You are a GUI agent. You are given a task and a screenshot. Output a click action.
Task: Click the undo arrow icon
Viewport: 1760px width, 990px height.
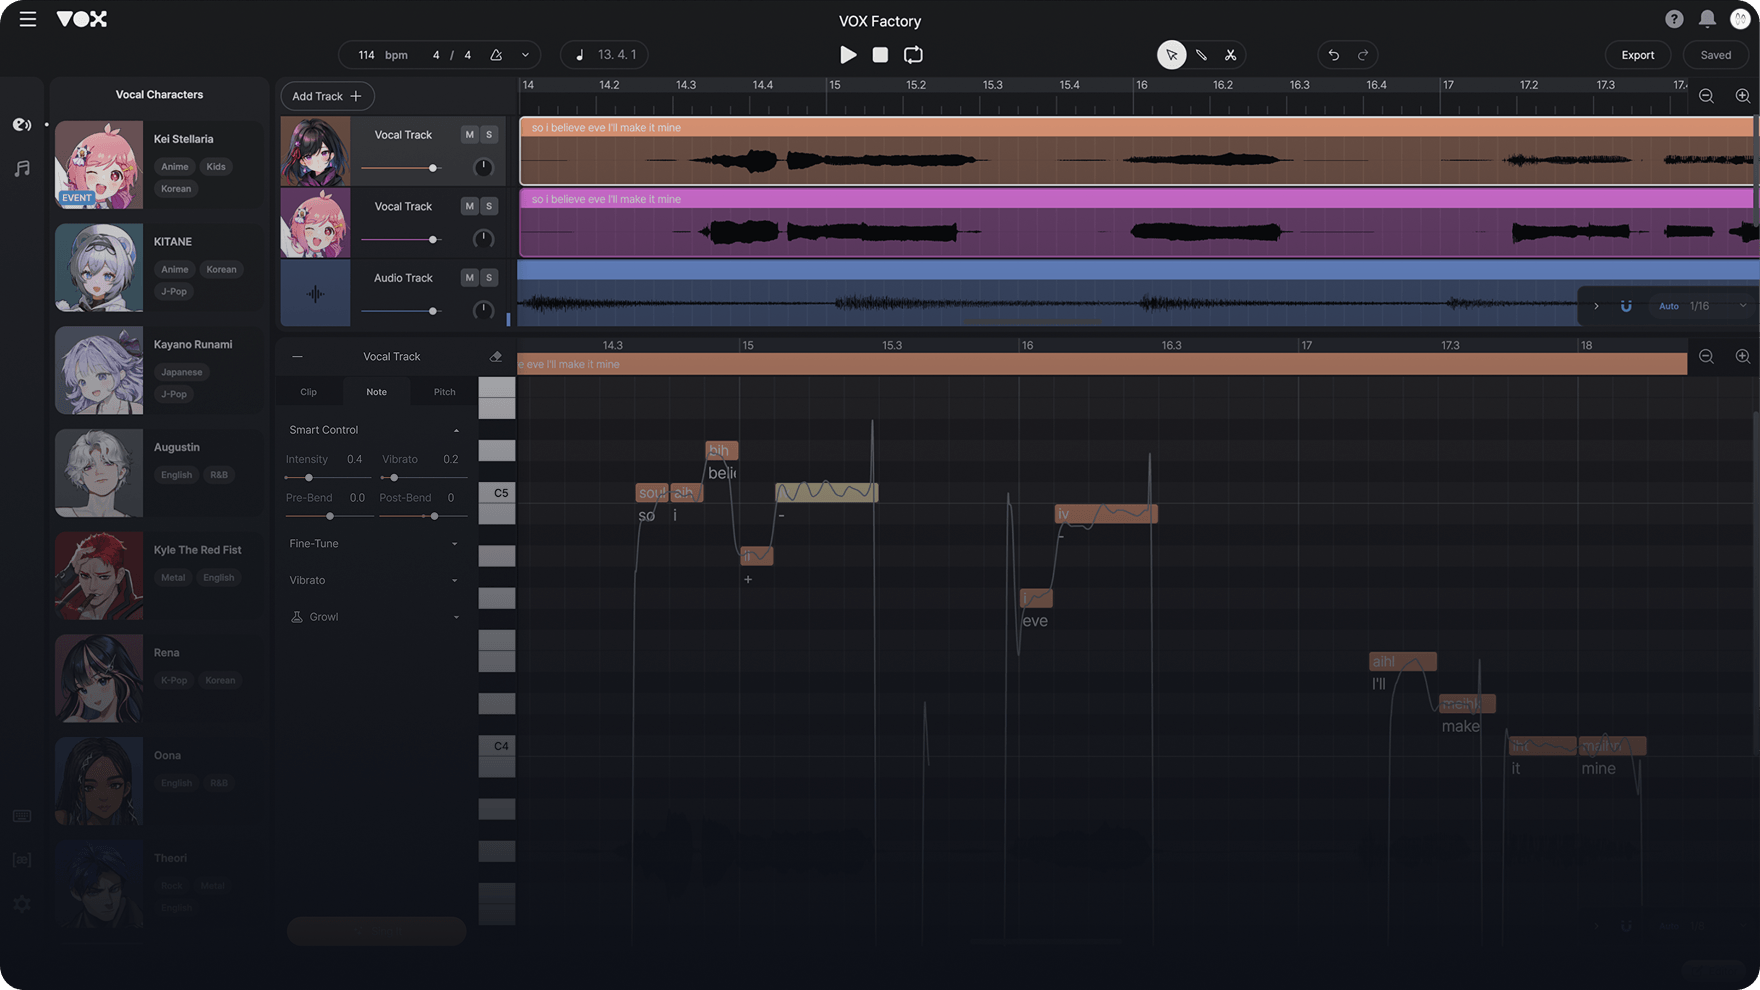pyautogui.click(x=1333, y=55)
